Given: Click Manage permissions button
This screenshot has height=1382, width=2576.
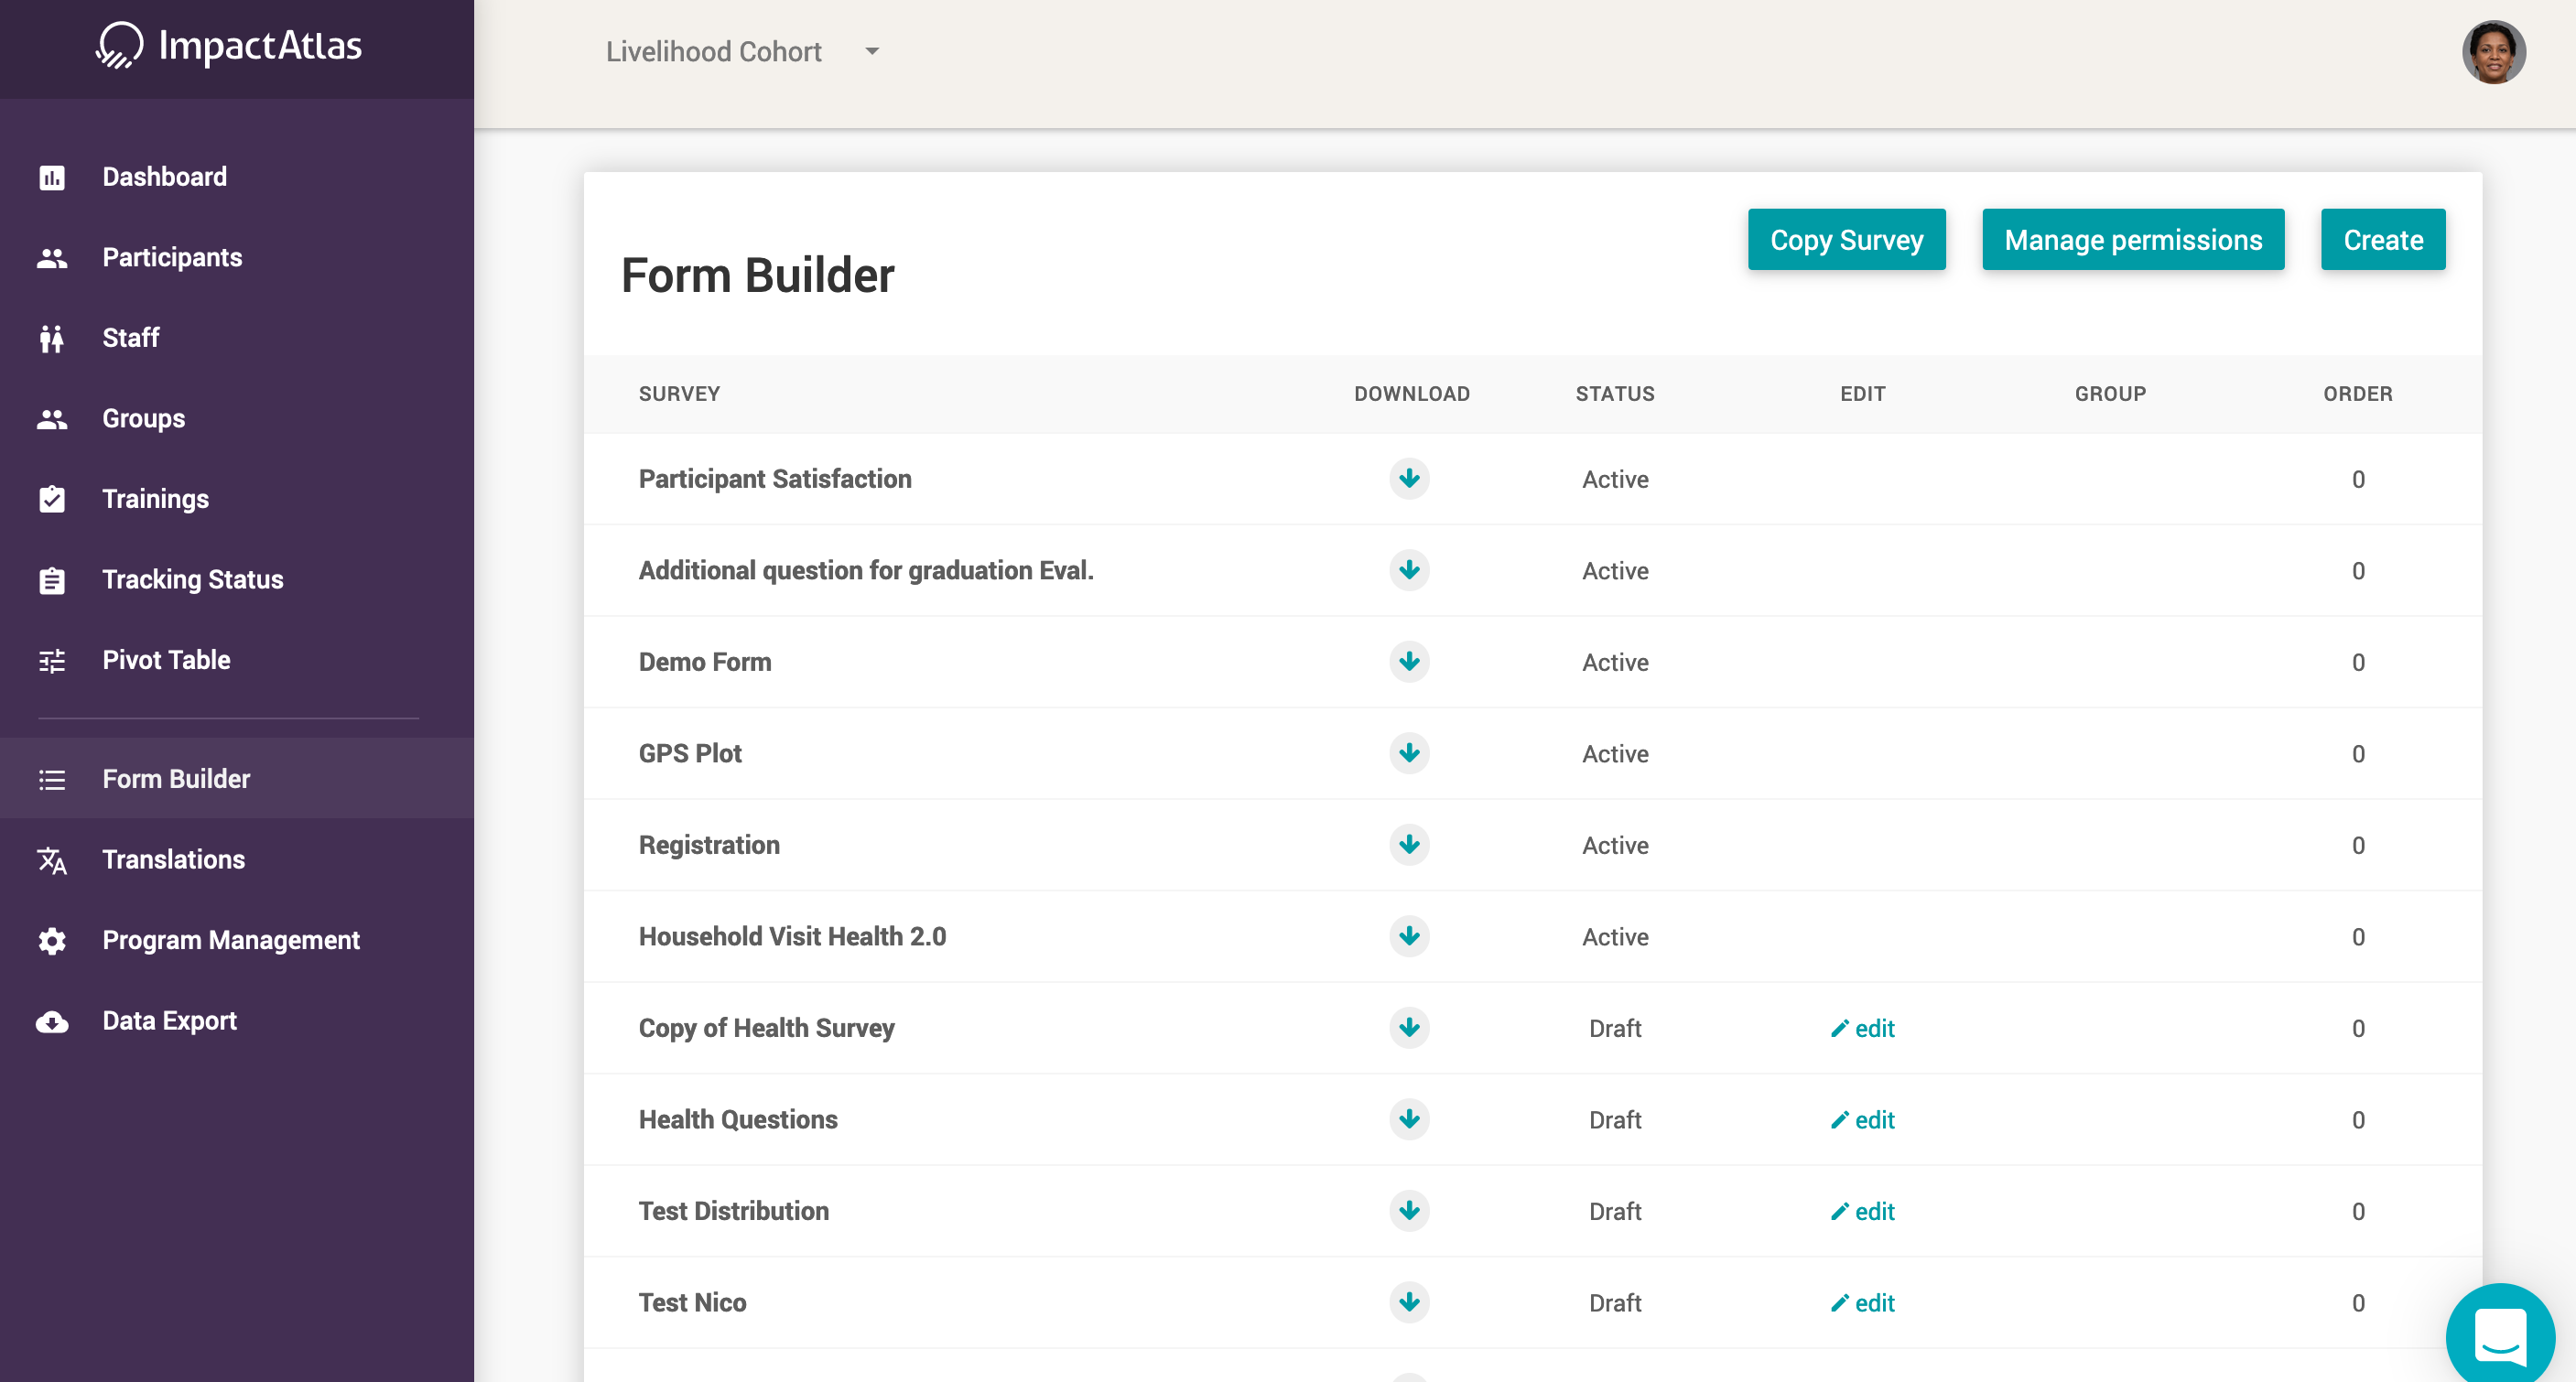Looking at the screenshot, I should tap(2133, 240).
